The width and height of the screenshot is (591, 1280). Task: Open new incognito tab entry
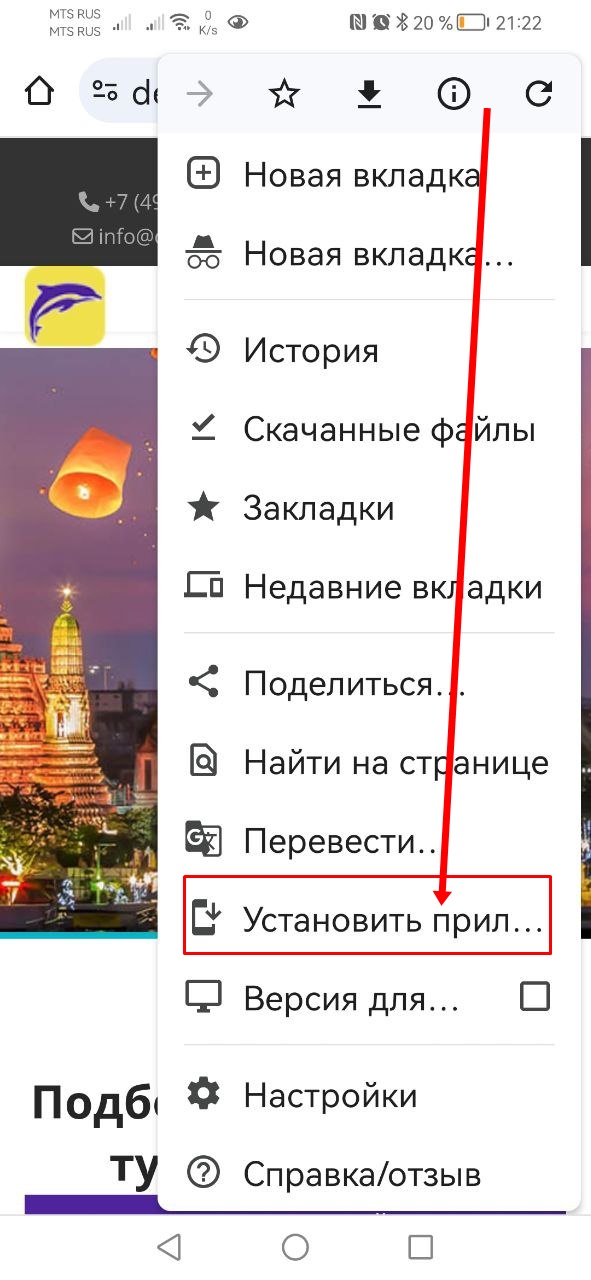[370, 255]
